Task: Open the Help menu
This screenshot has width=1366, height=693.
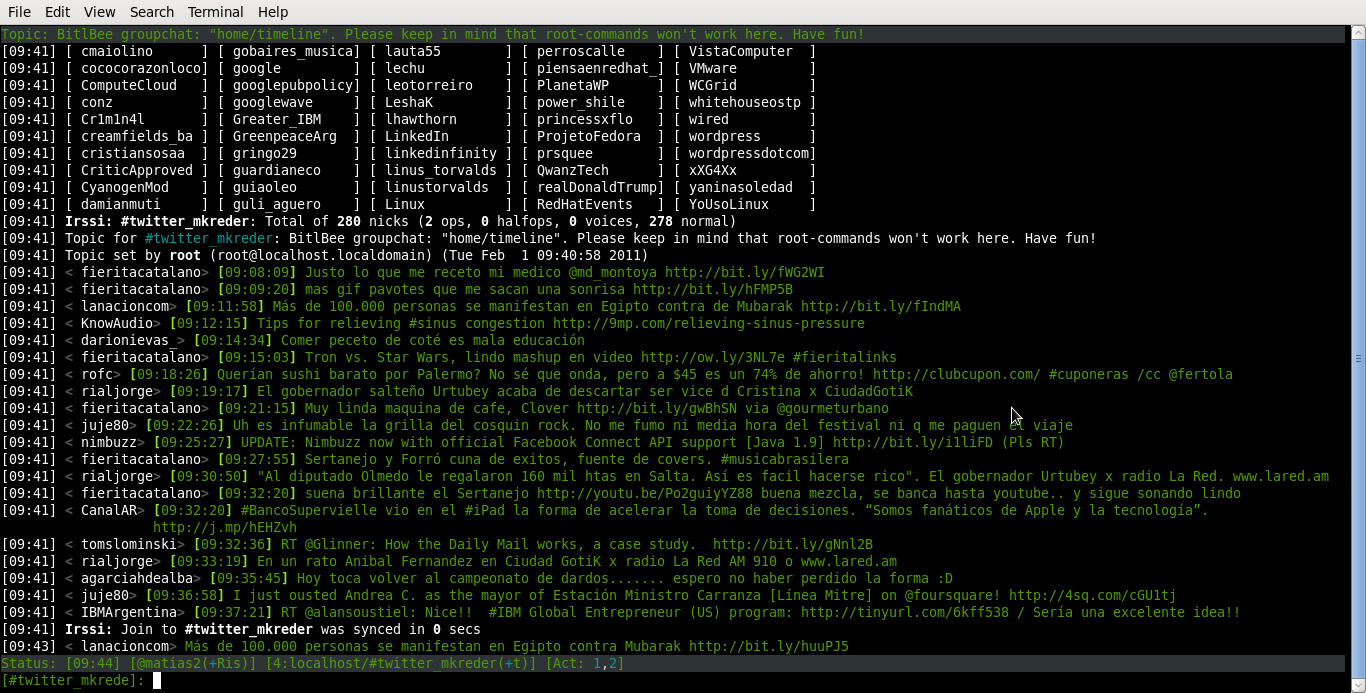Action: [x=273, y=12]
